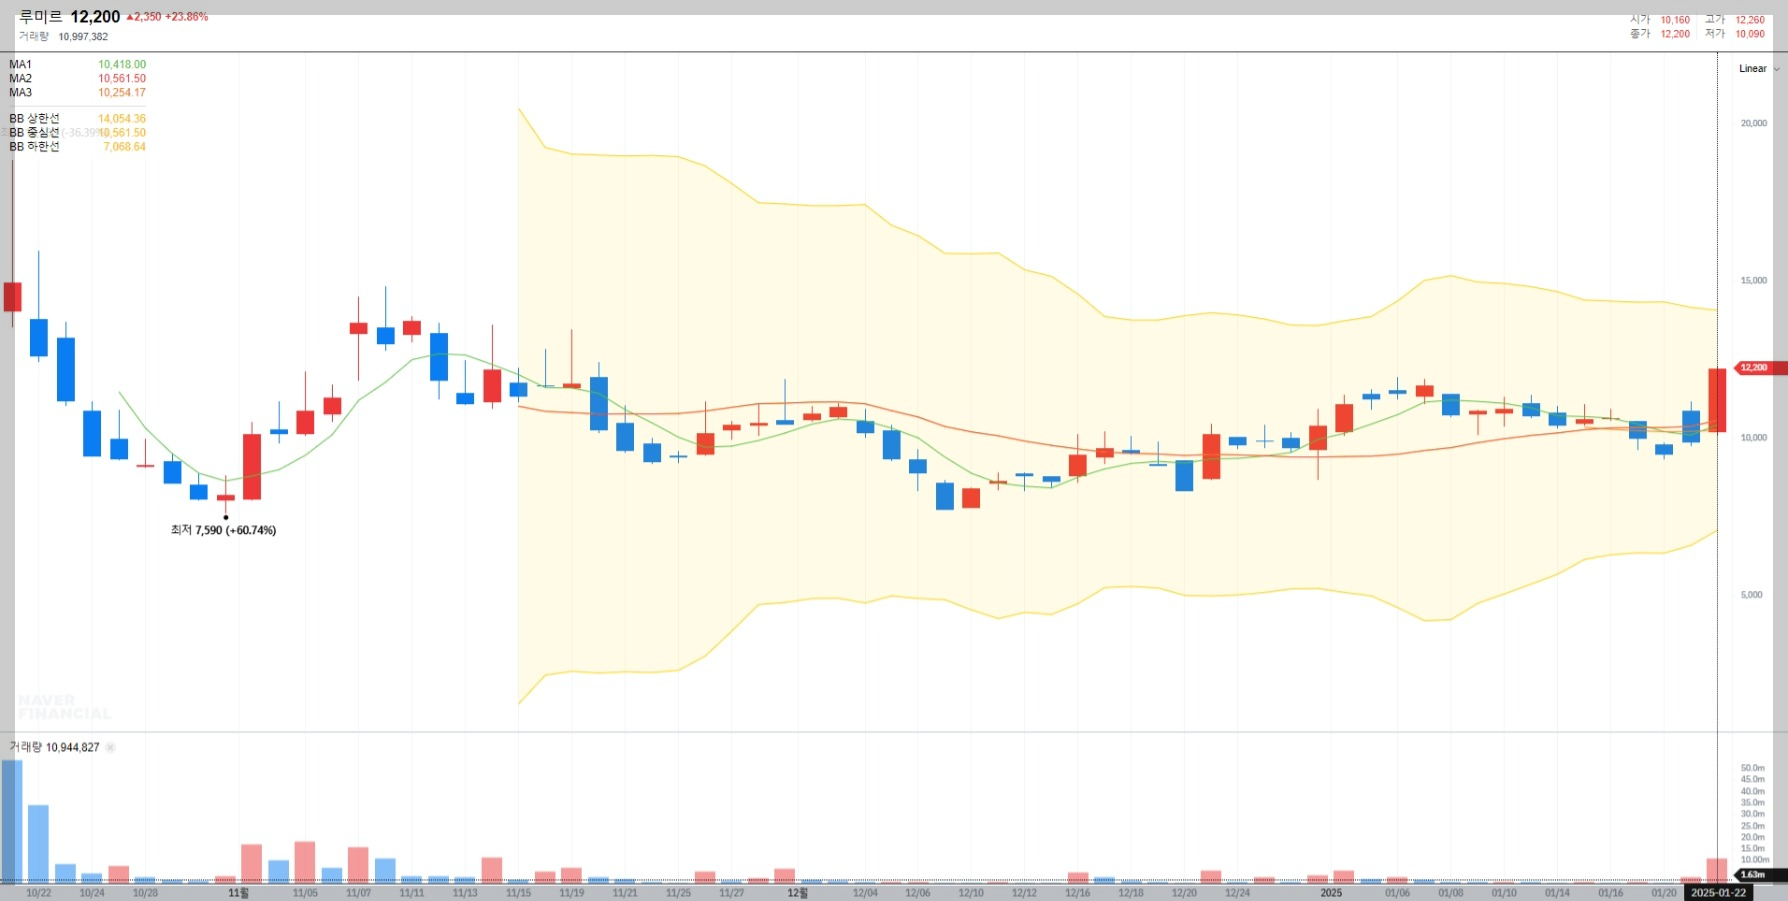Click the 11/15 date axis label

pyautogui.click(x=518, y=893)
